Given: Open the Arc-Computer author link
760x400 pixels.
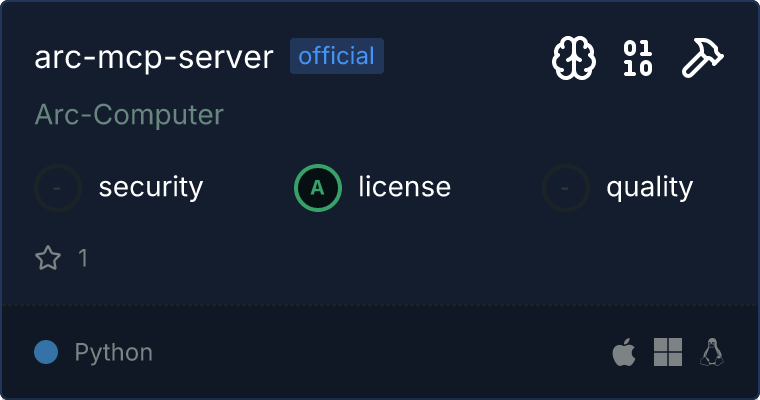Looking at the screenshot, I should tap(129, 115).
